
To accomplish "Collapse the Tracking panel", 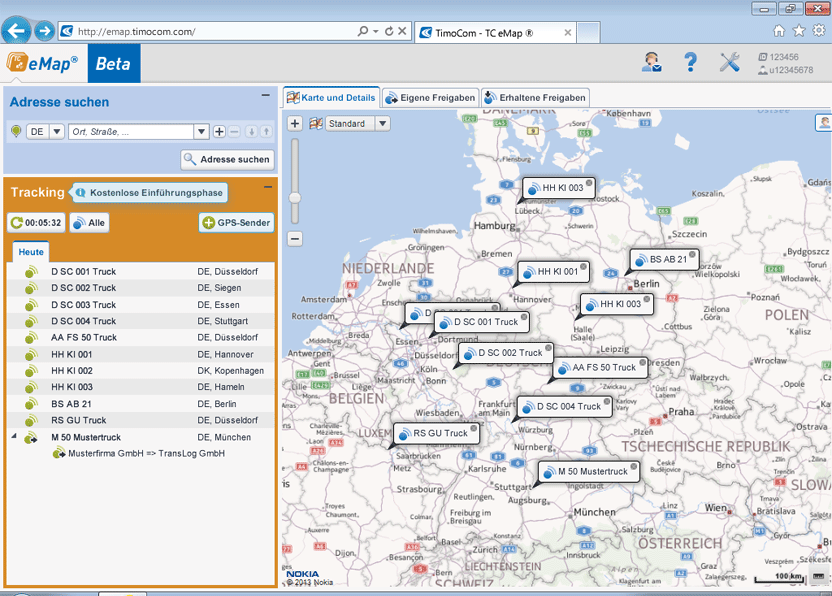I will (268, 187).
